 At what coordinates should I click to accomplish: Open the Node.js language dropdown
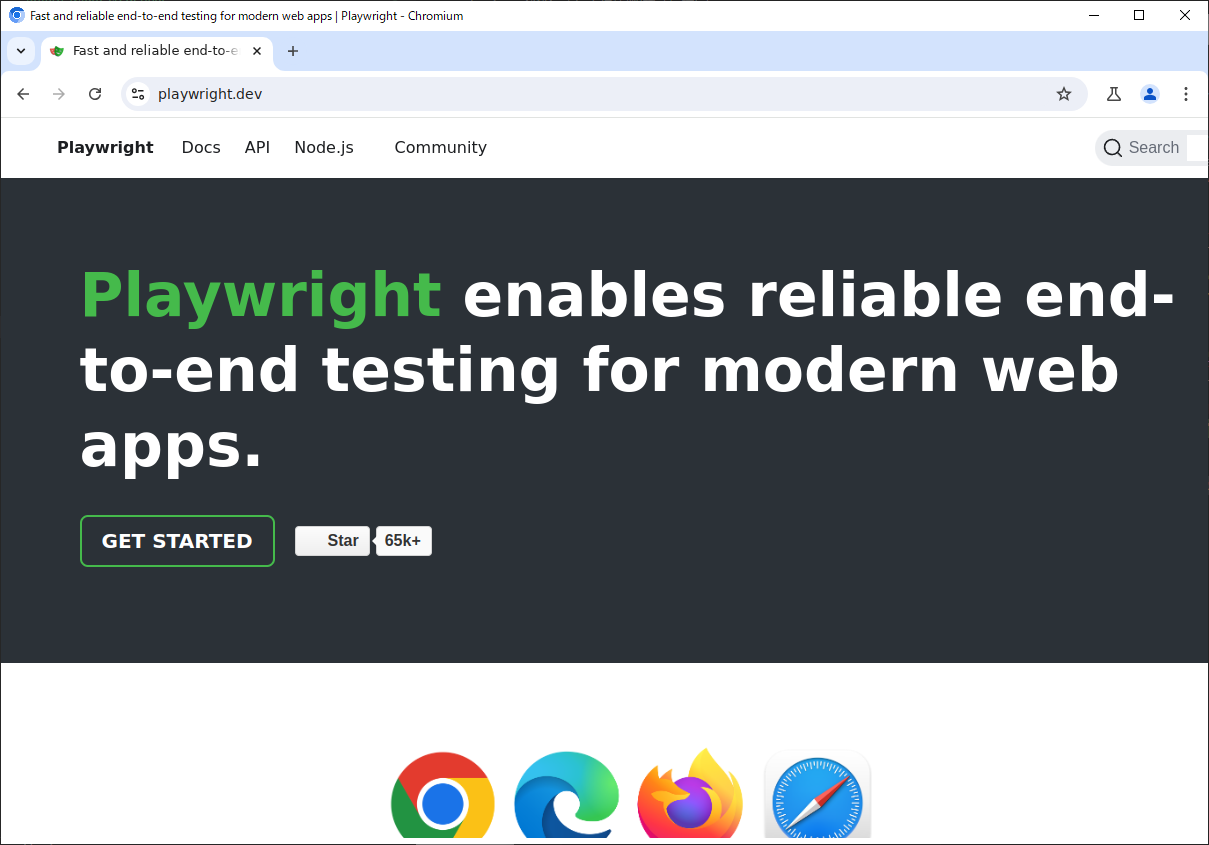(x=323, y=147)
